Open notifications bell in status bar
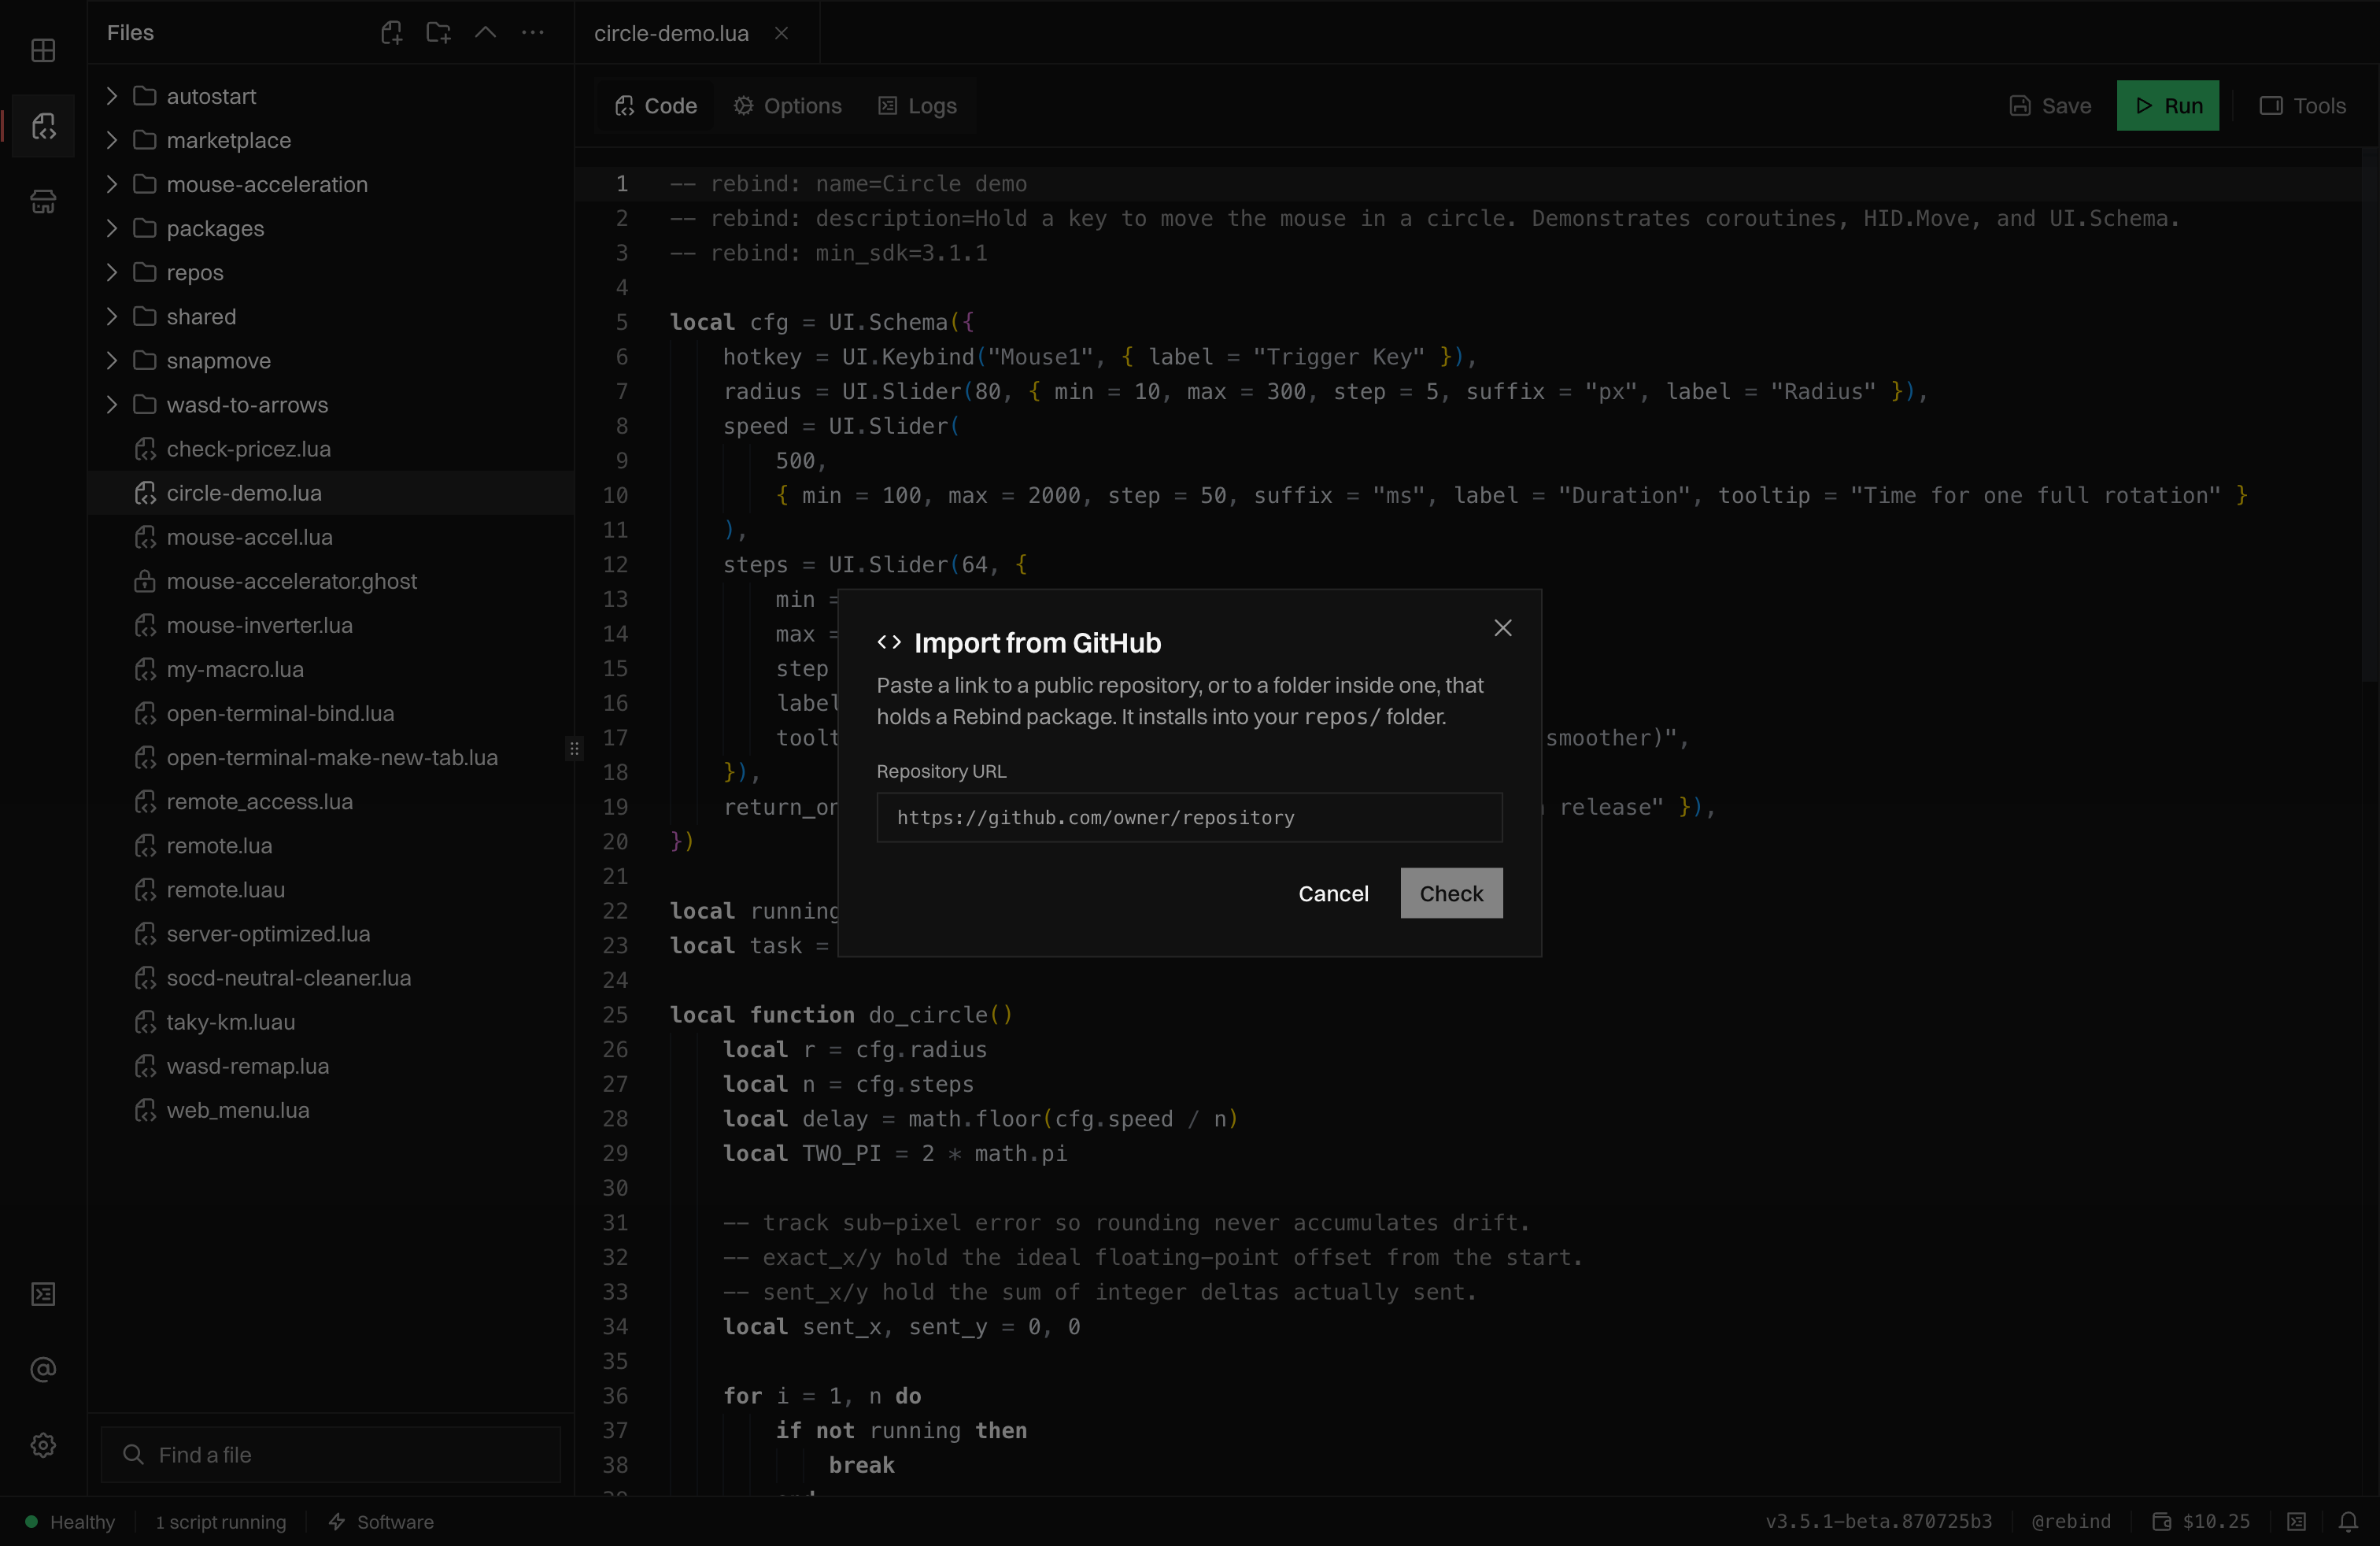The image size is (2380, 1546). point(2348,1521)
